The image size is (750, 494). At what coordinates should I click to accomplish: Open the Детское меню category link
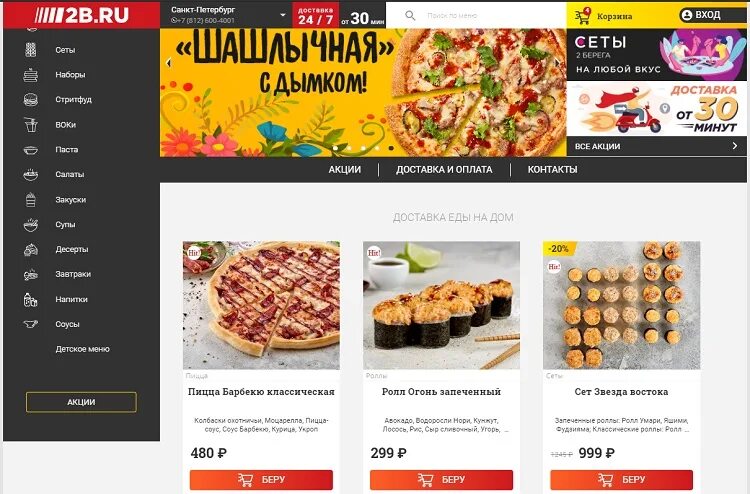click(x=82, y=349)
